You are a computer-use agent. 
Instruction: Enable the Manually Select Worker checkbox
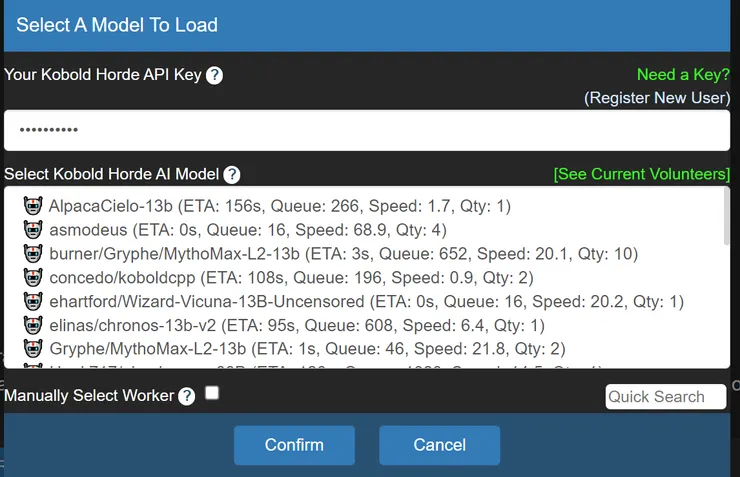pos(212,394)
